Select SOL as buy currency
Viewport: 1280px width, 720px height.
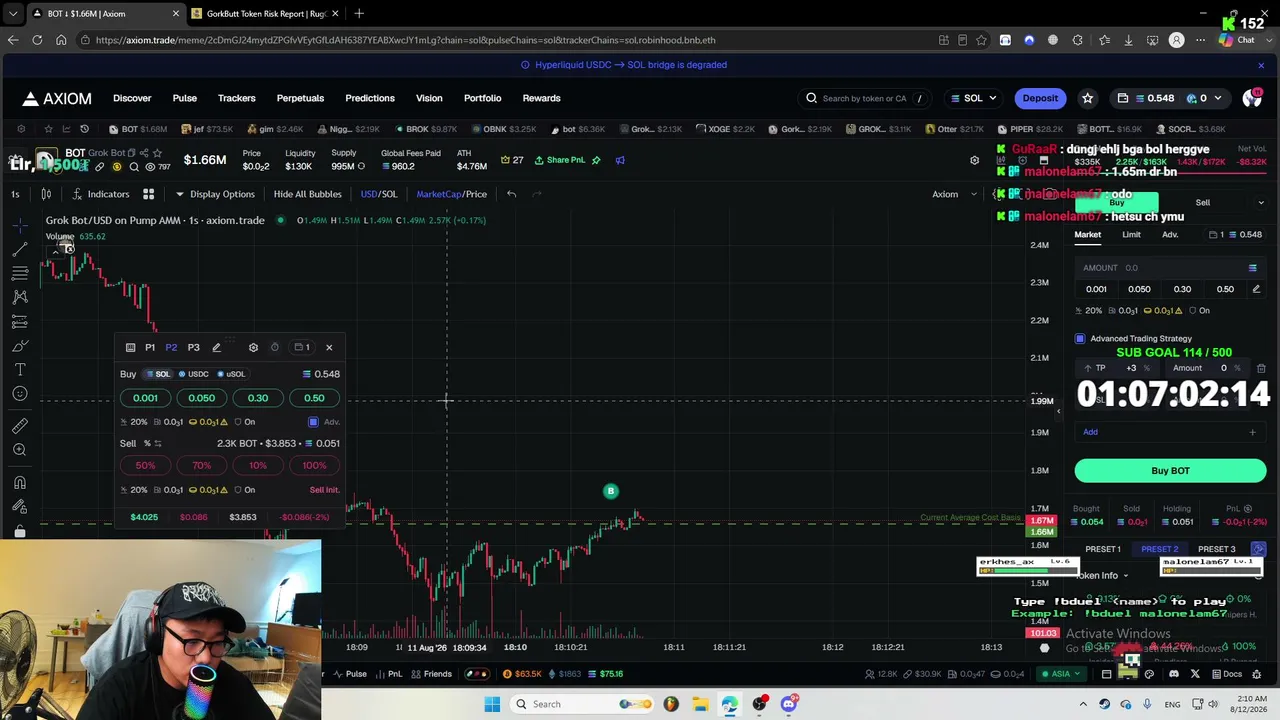point(158,374)
